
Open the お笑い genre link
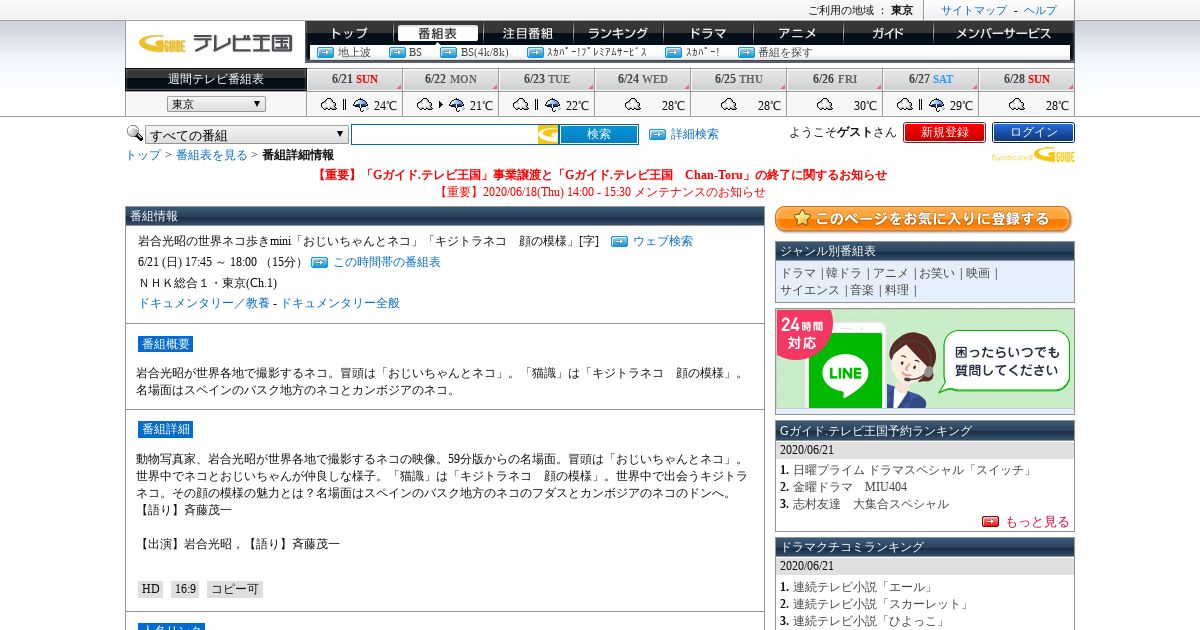(937, 273)
